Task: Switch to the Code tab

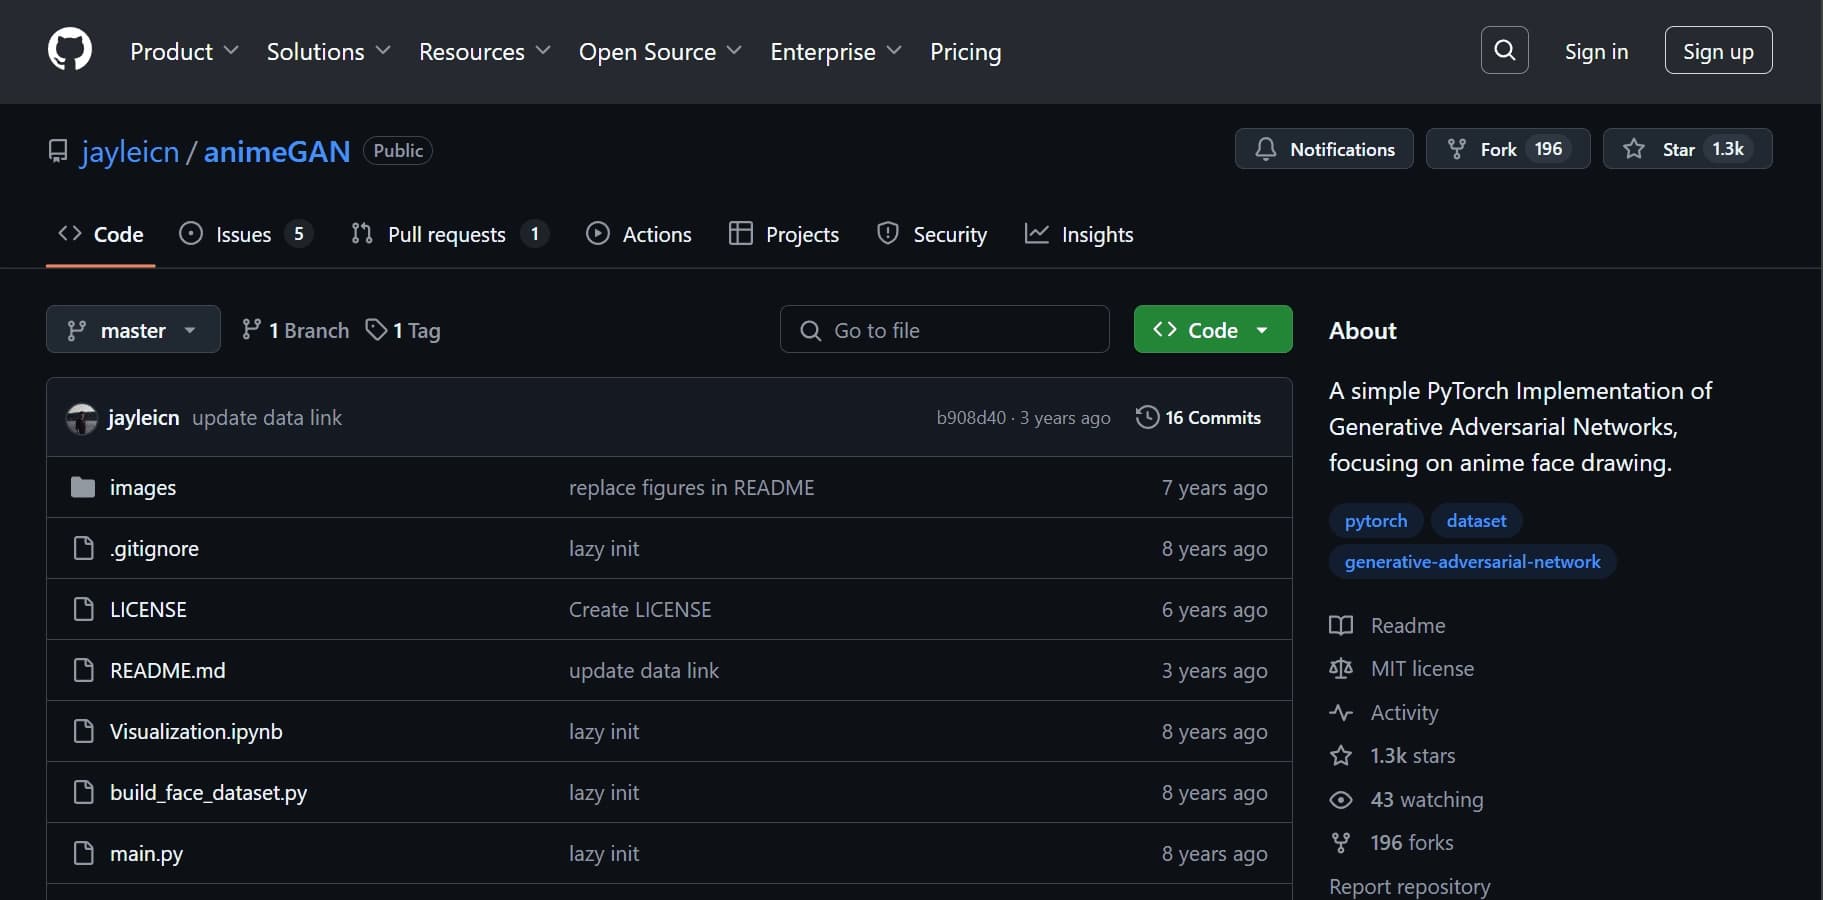Action: [101, 234]
